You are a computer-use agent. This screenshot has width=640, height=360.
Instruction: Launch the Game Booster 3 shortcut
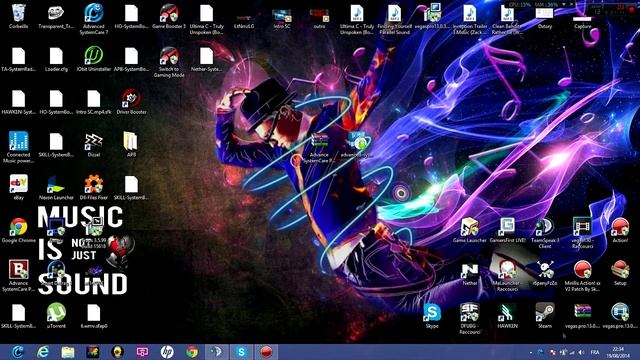pos(169,16)
